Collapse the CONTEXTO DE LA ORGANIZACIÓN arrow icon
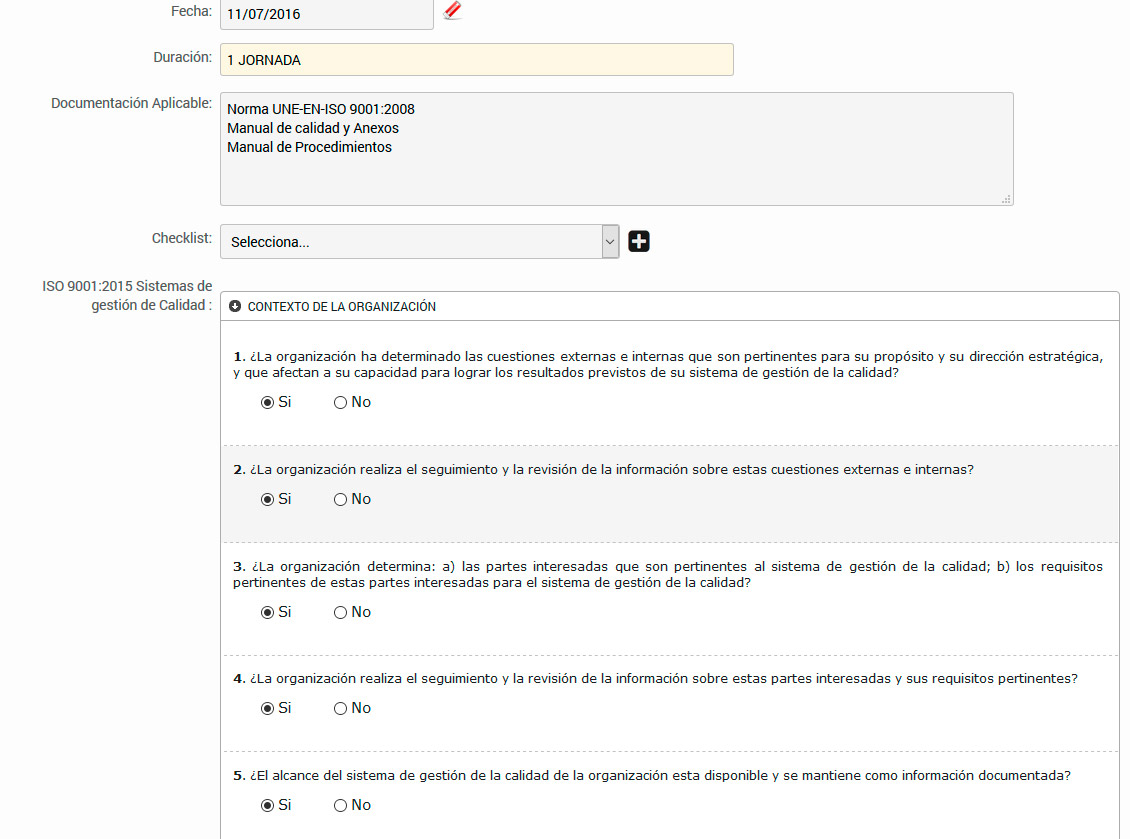 [235, 306]
